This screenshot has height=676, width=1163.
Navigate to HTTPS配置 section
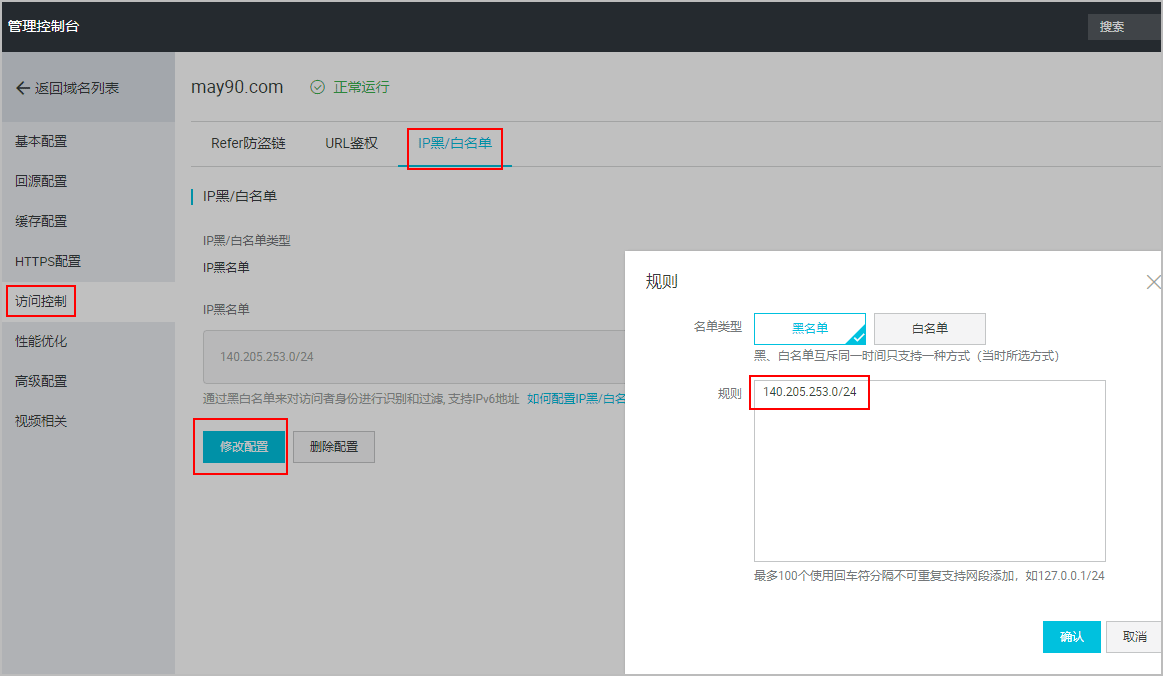click(x=47, y=261)
